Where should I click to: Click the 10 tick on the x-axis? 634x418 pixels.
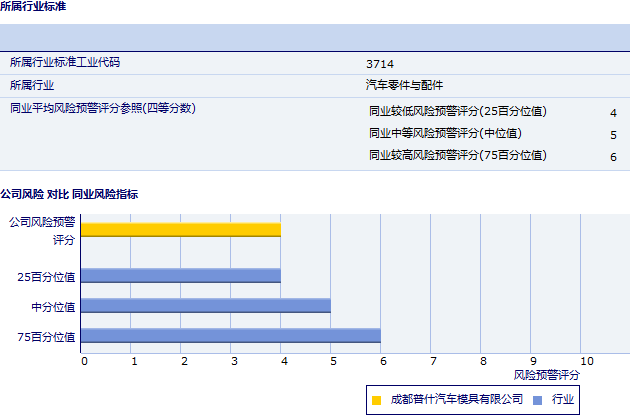click(x=586, y=360)
